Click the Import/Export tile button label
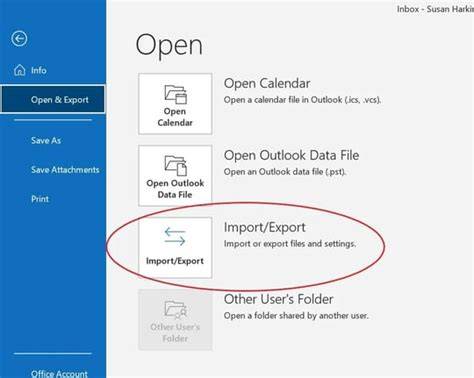 coord(175,261)
